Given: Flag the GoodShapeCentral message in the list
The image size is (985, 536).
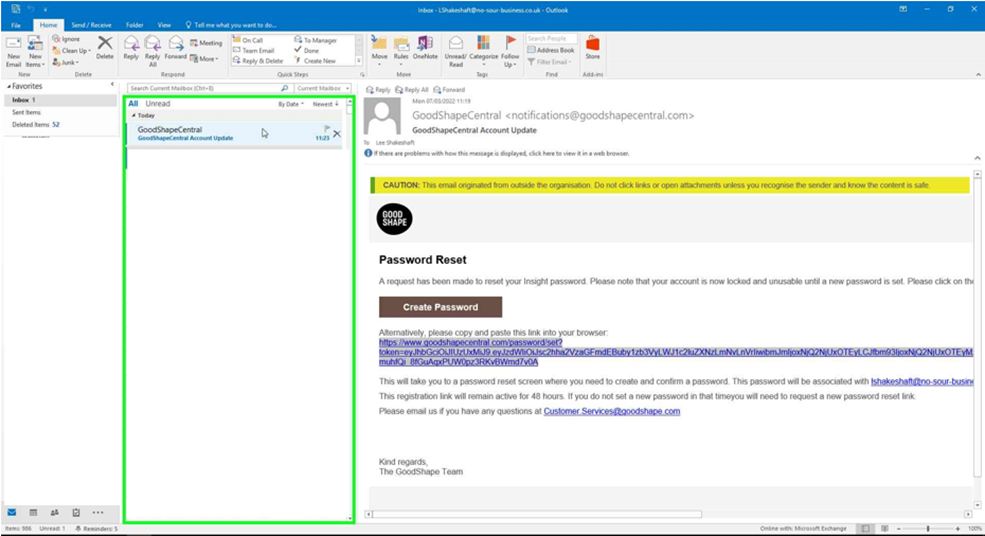Looking at the screenshot, I should tap(327, 128).
